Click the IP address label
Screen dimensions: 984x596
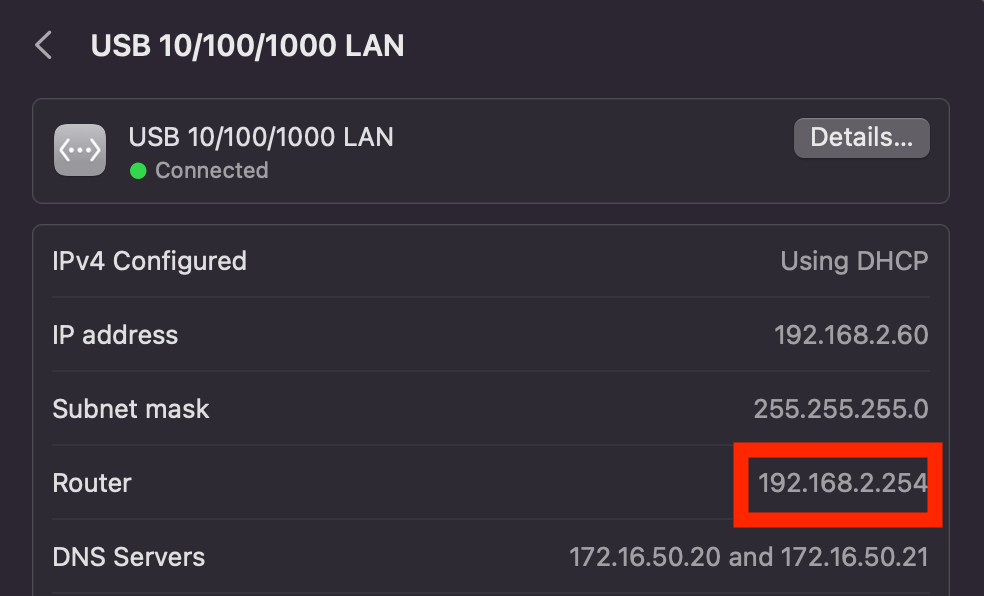(115, 335)
